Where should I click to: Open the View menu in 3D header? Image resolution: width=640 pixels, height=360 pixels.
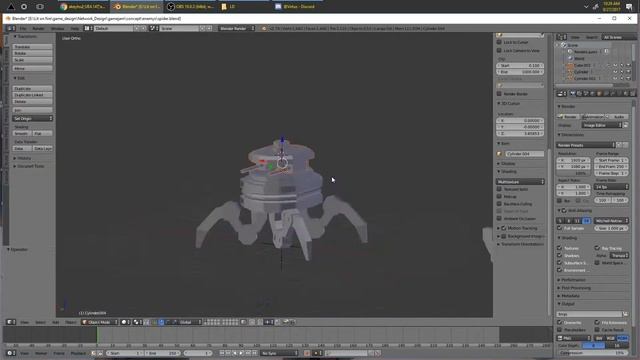coord(24,322)
